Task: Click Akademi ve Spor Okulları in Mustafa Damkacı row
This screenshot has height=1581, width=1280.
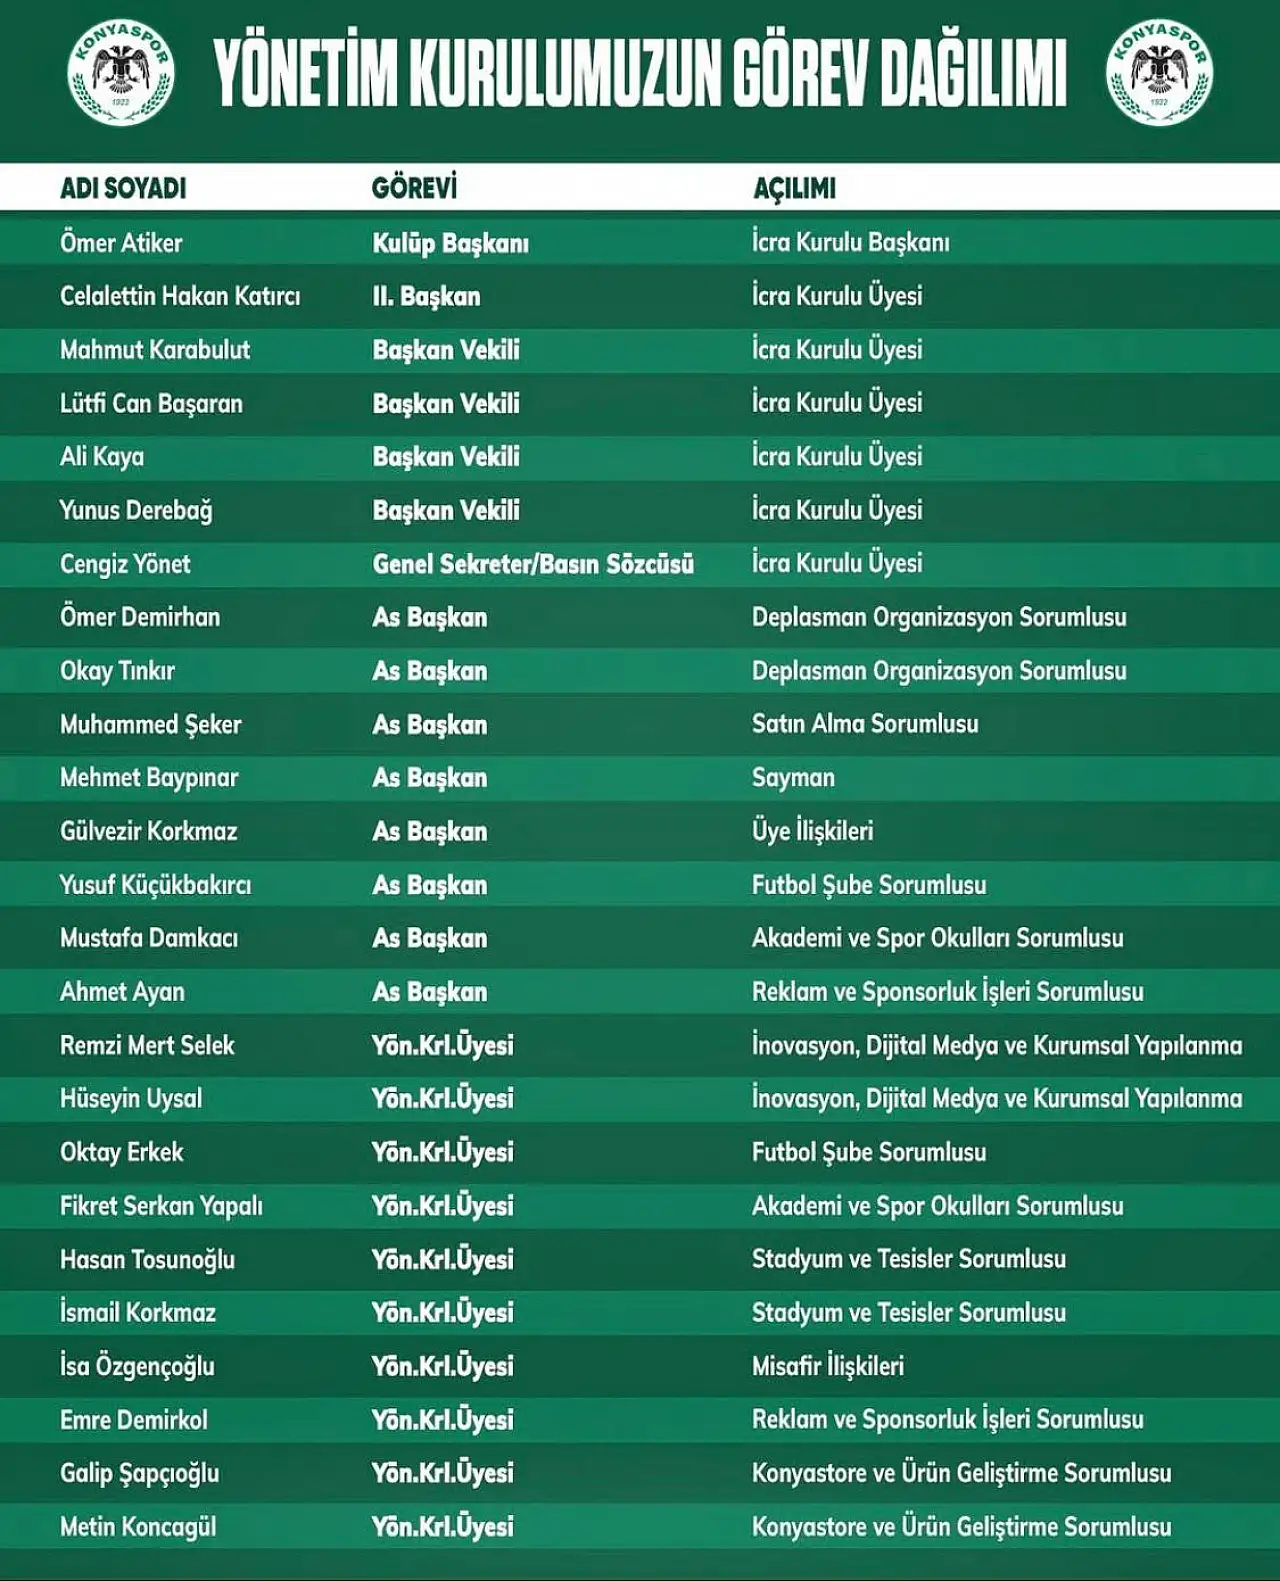Action: click(880, 938)
